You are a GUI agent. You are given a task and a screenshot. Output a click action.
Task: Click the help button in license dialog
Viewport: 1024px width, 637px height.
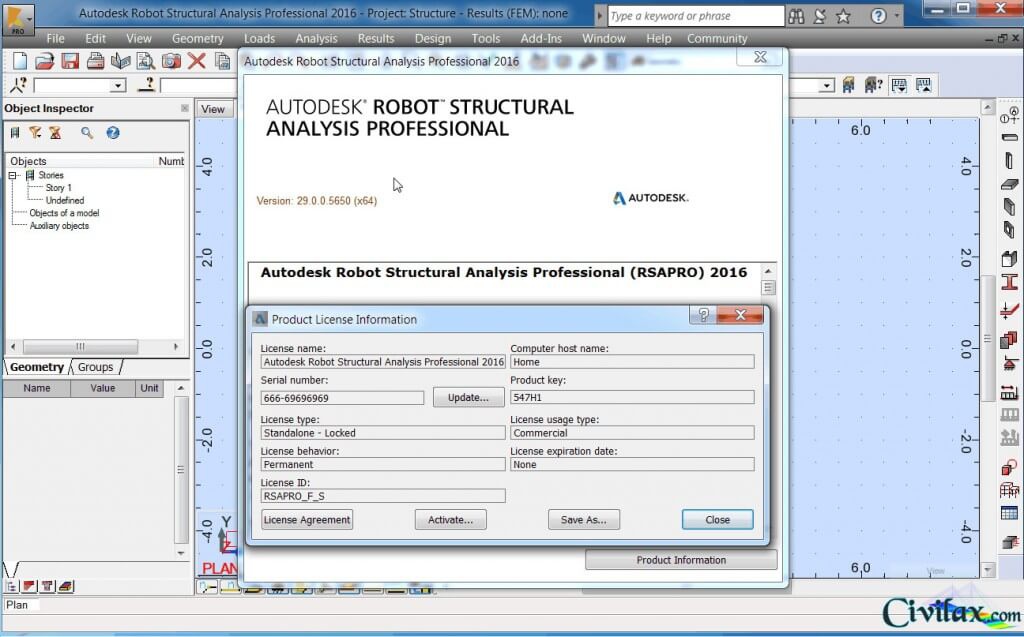click(703, 316)
